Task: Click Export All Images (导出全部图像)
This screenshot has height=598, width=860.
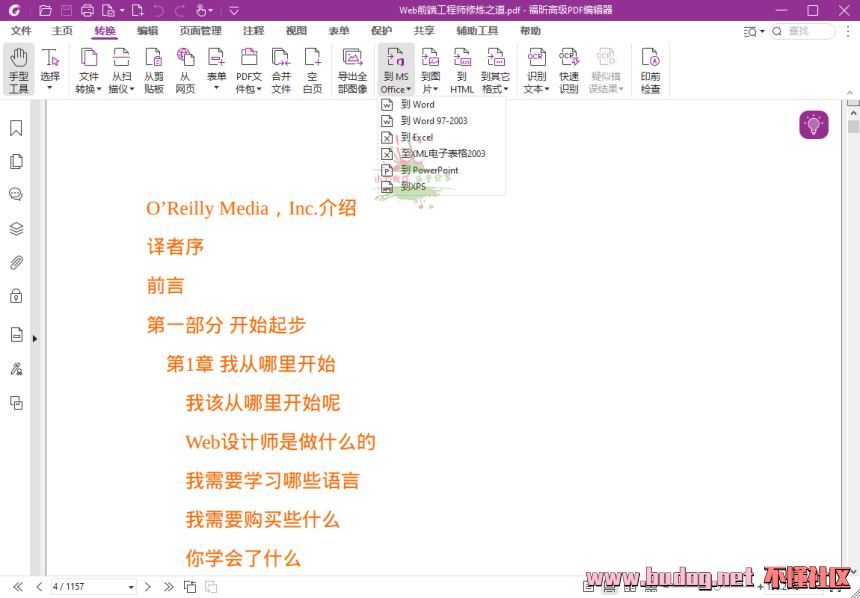Action: [x=352, y=70]
